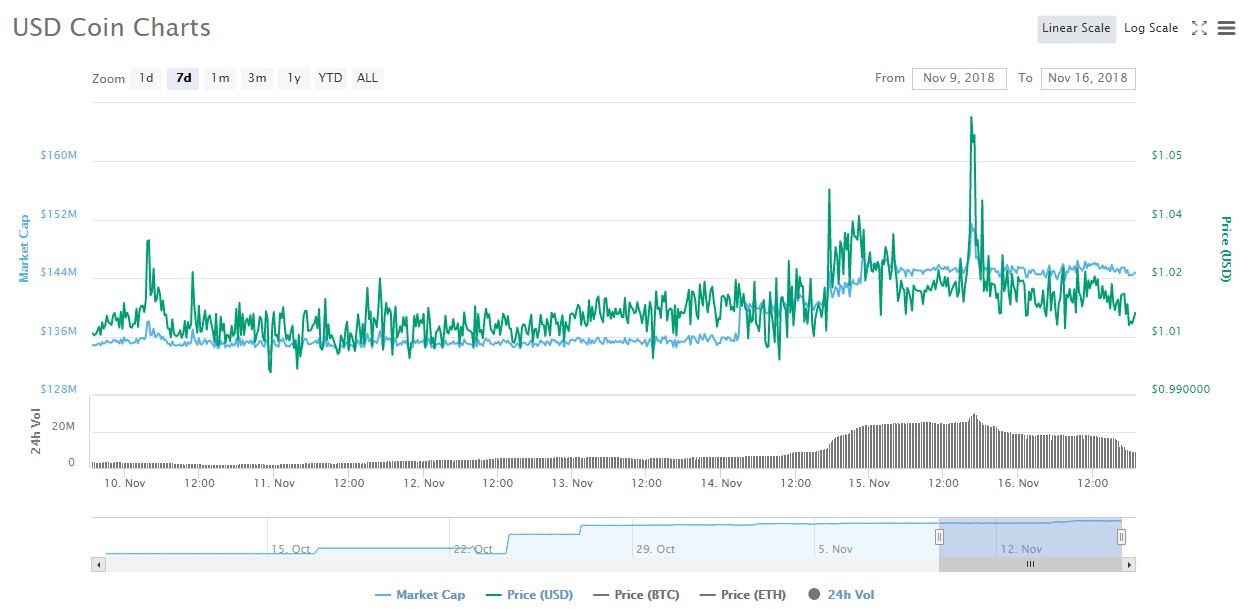This screenshot has width=1243, height=609.
Task: Click the $144M market cap axis label
Action: coord(59,272)
